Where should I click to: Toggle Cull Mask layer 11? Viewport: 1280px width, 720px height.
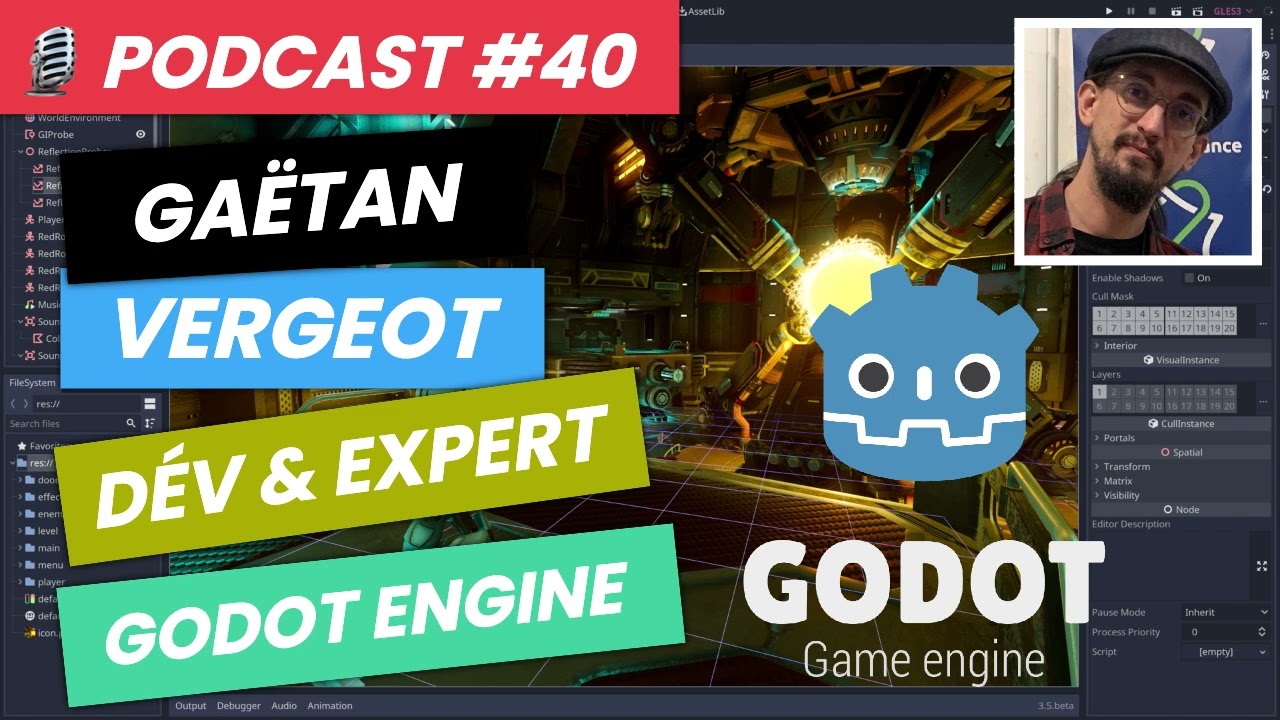pyautogui.click(x=1172, y=314)
